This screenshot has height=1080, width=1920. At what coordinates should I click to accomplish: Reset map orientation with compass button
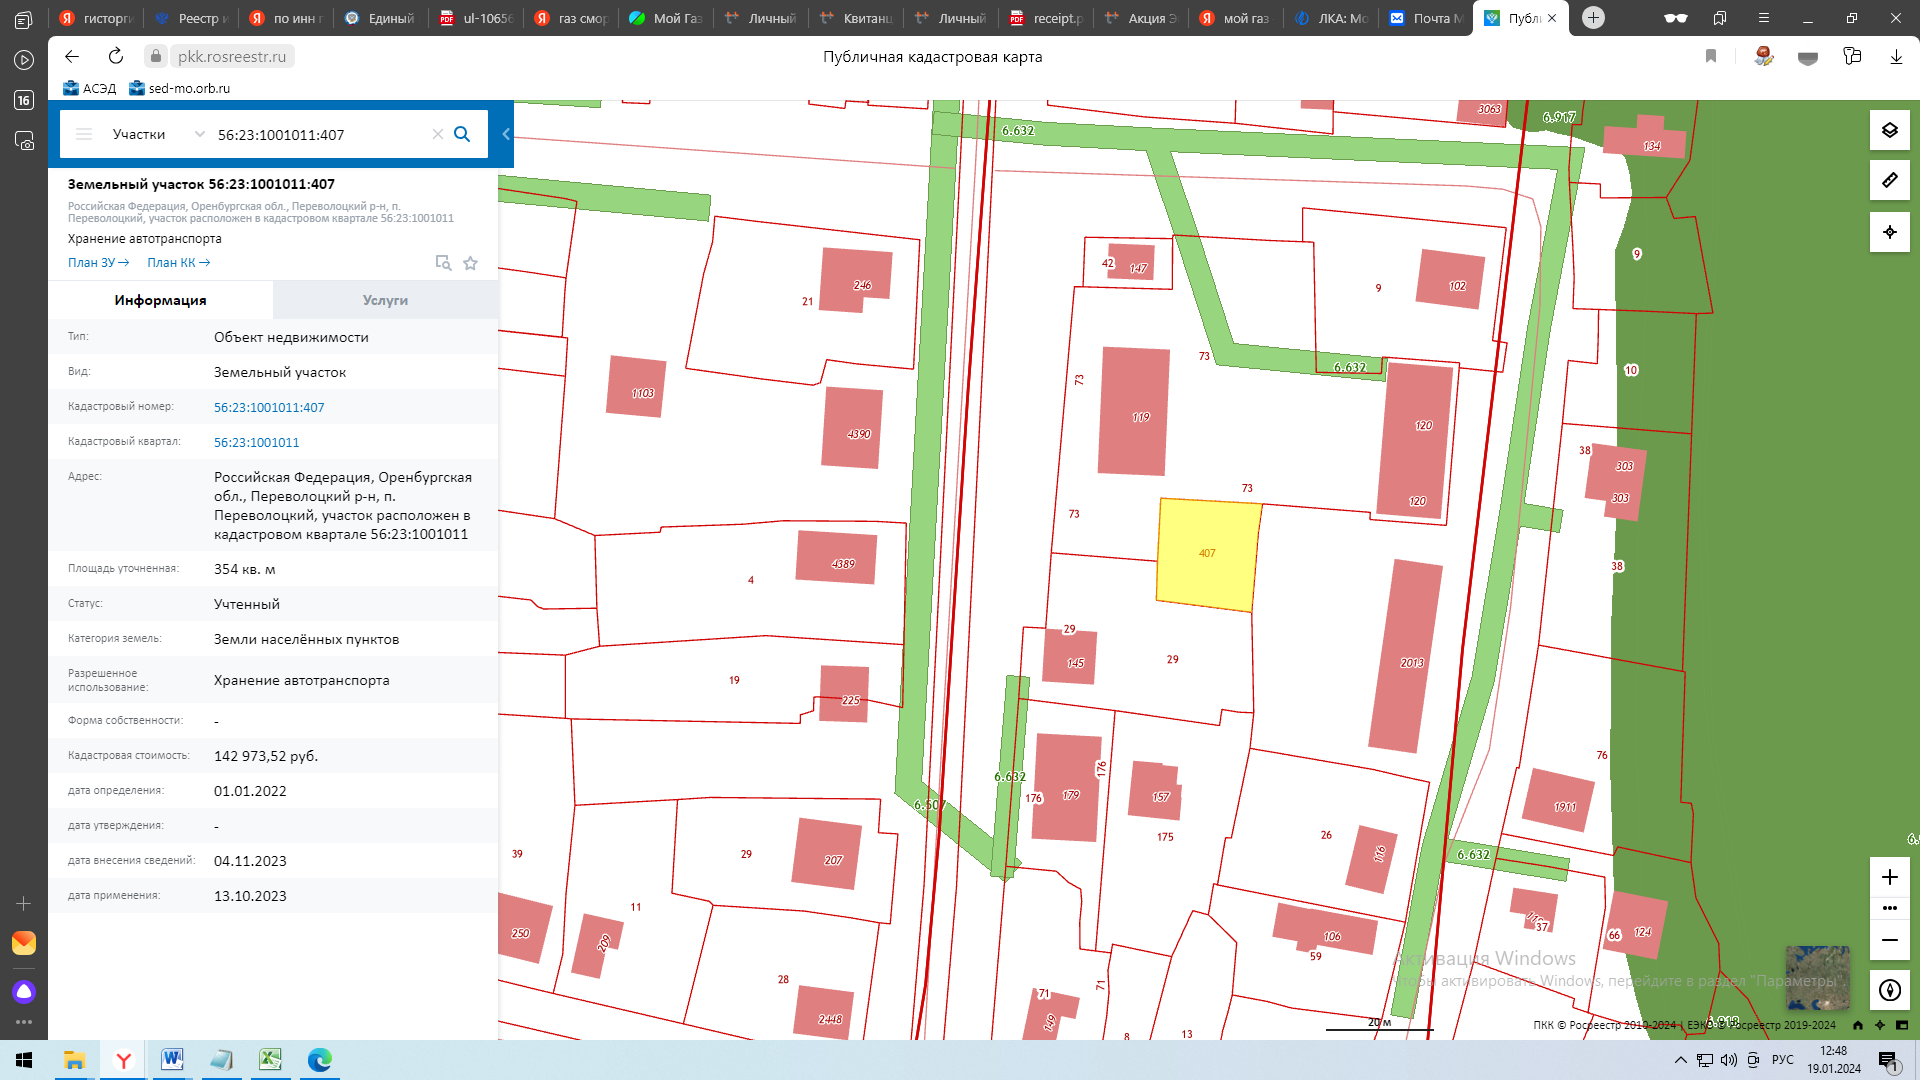[1889, 990]
